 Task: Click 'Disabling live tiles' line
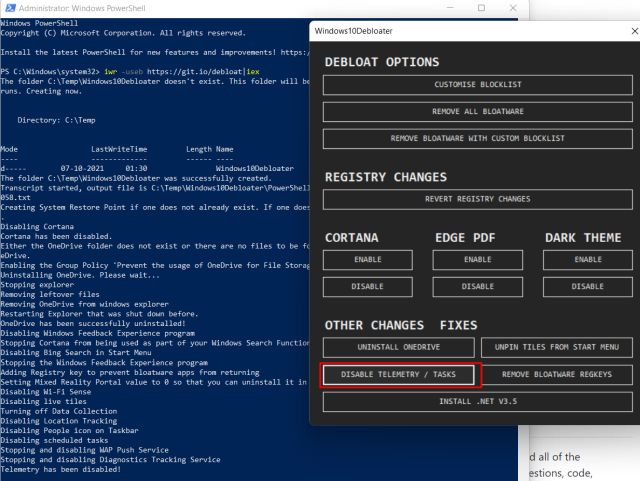(44, 402)
